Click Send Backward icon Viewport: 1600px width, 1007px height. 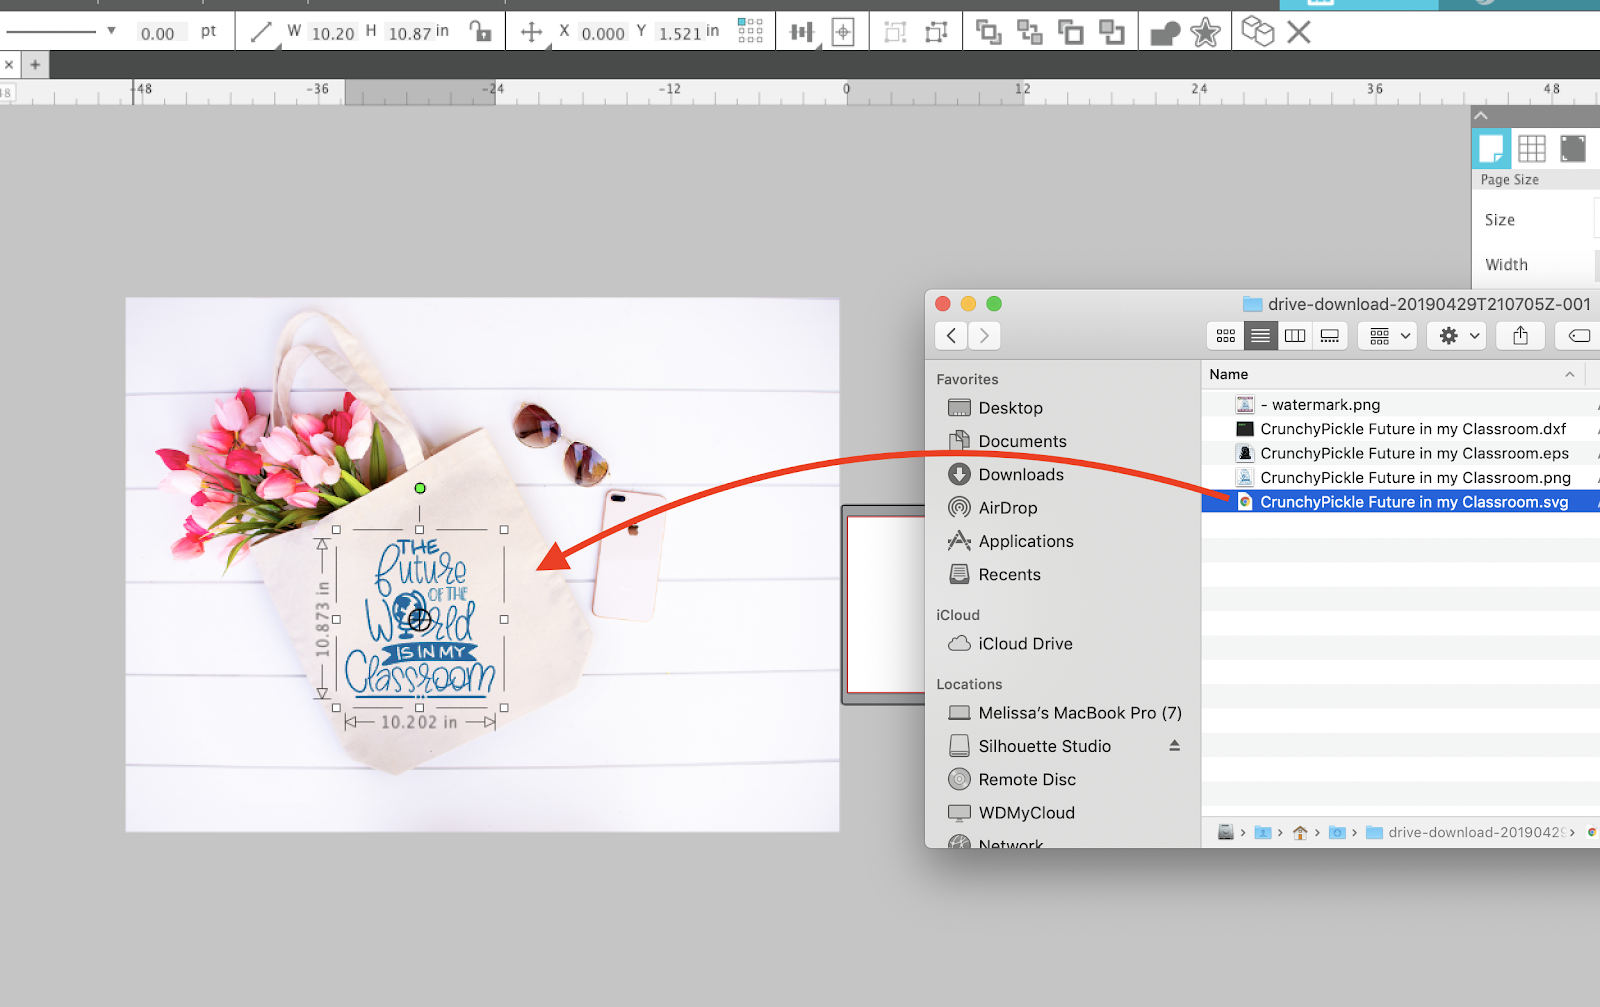(1070, 32)
